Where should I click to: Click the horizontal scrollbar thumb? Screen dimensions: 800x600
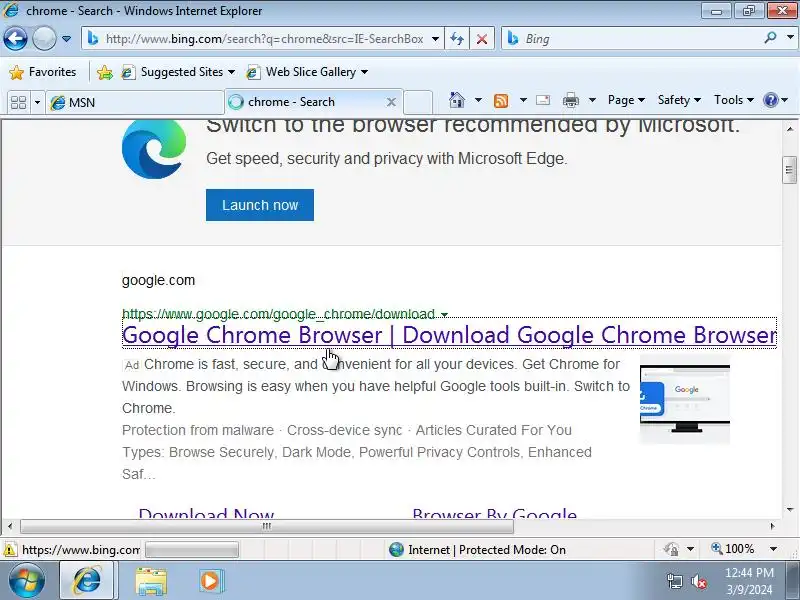(x=267, y=526)
